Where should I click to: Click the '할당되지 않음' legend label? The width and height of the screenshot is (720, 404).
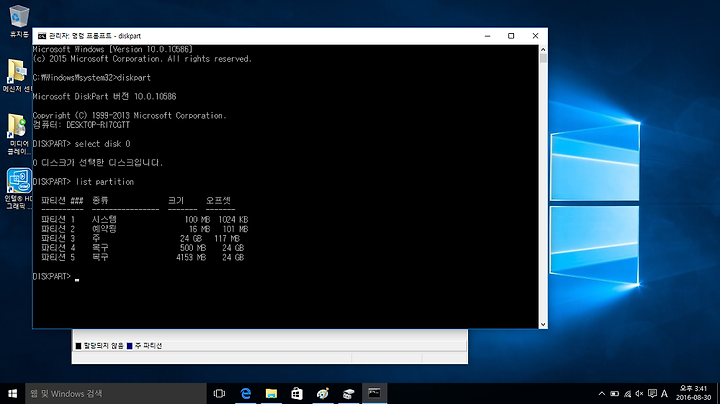pos(103,346)
